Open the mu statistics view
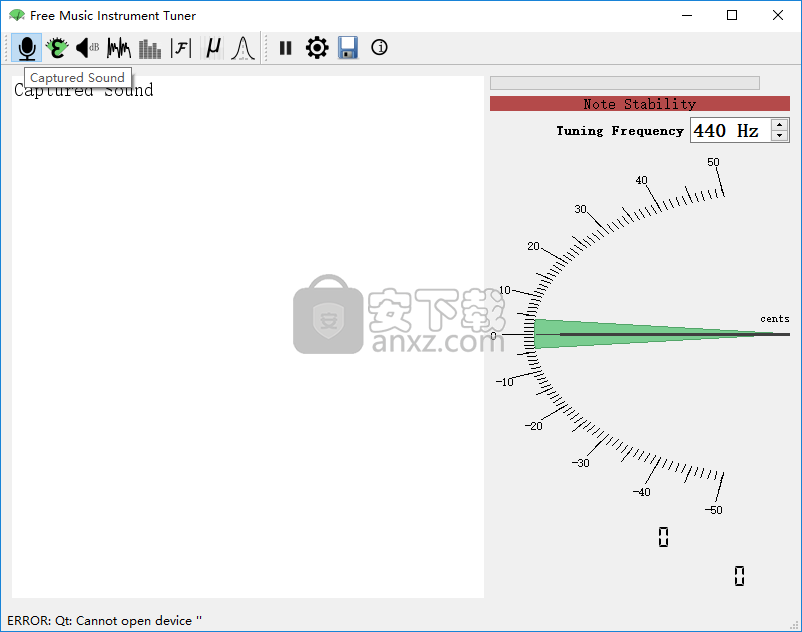 (x=212, y=48)
